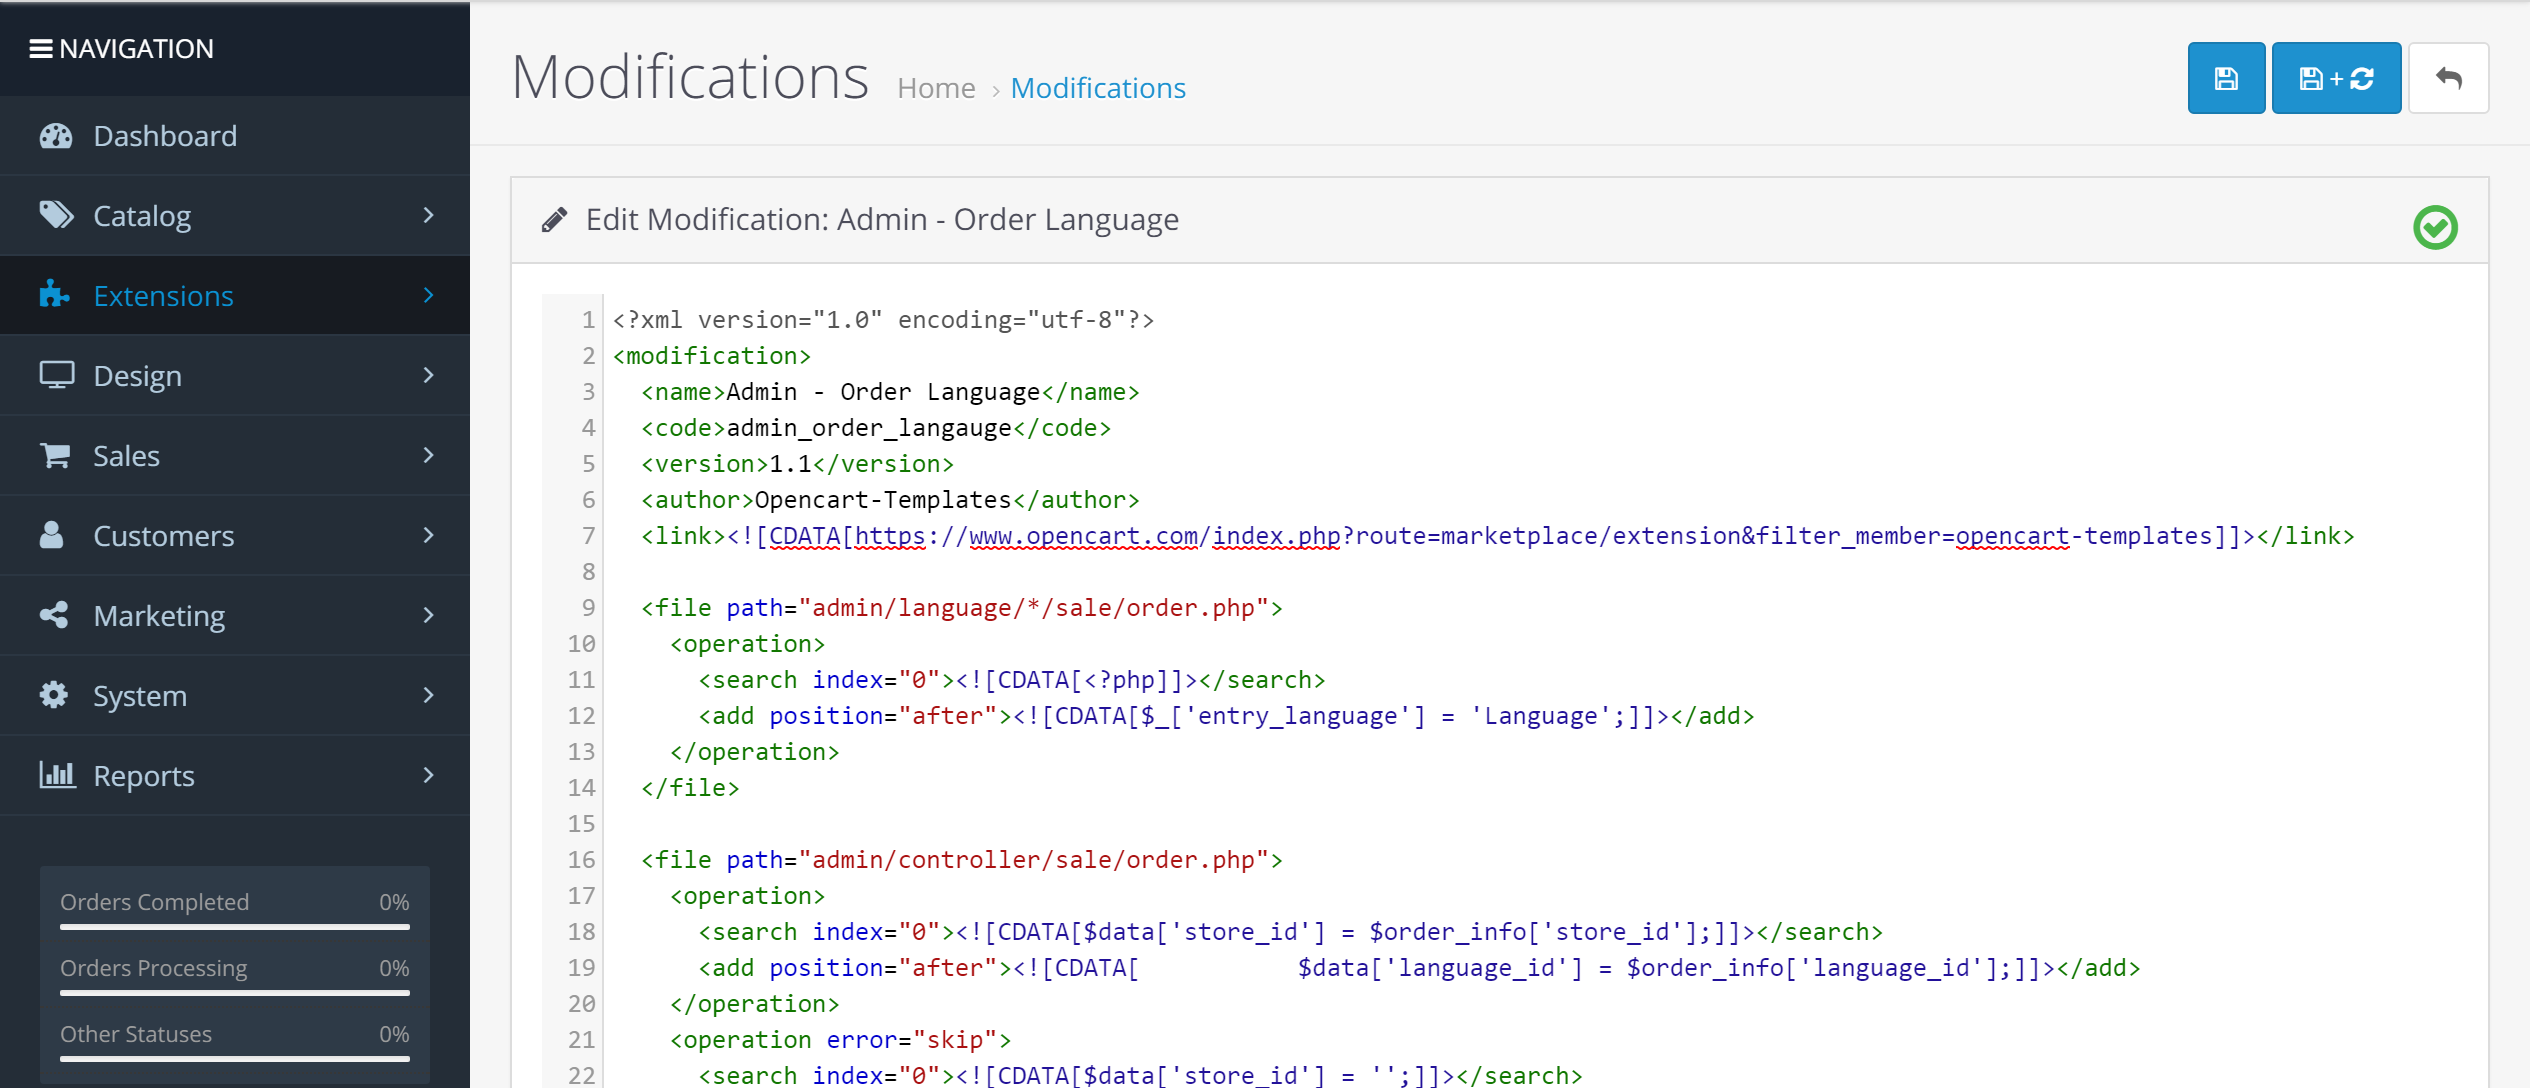Screen dimensions: 2530x1088
Task: Expand the Catalog menu section
Action: click(x=234, y=215)
